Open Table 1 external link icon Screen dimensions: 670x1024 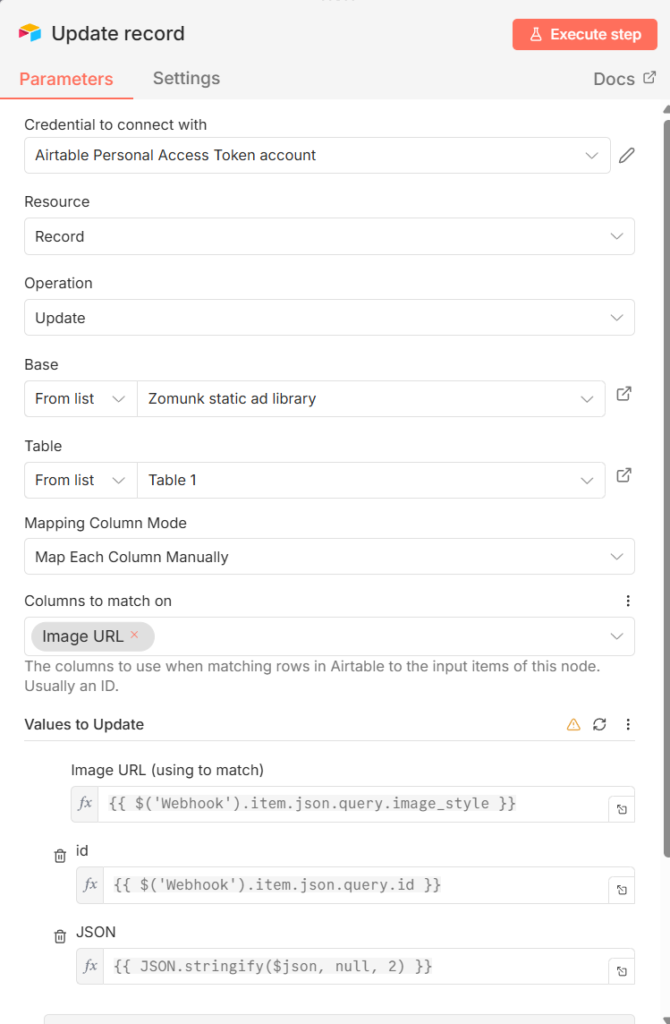(x=624, y=475)
